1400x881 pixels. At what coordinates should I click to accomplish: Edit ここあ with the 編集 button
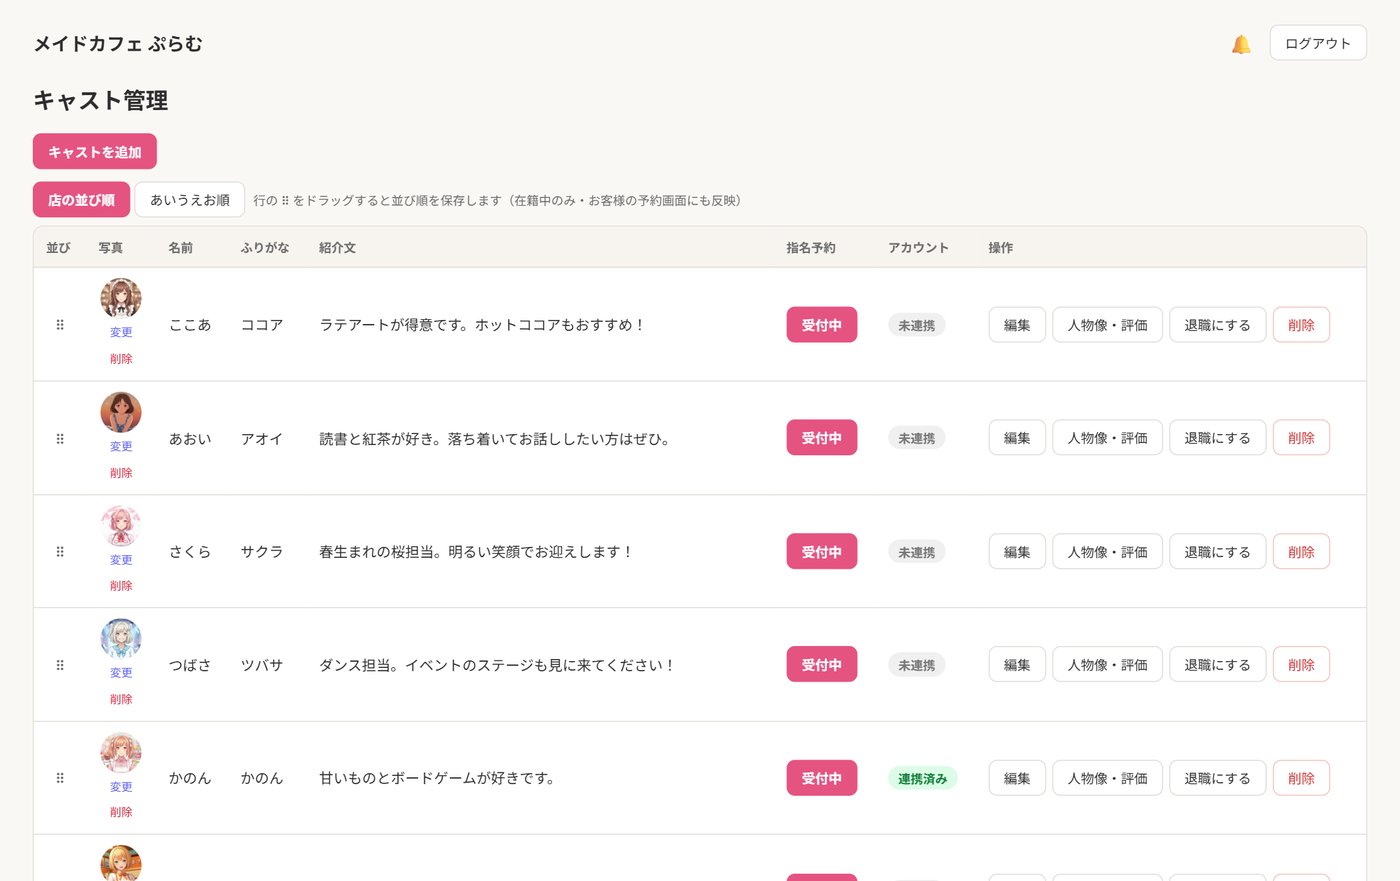(1017, 325)
